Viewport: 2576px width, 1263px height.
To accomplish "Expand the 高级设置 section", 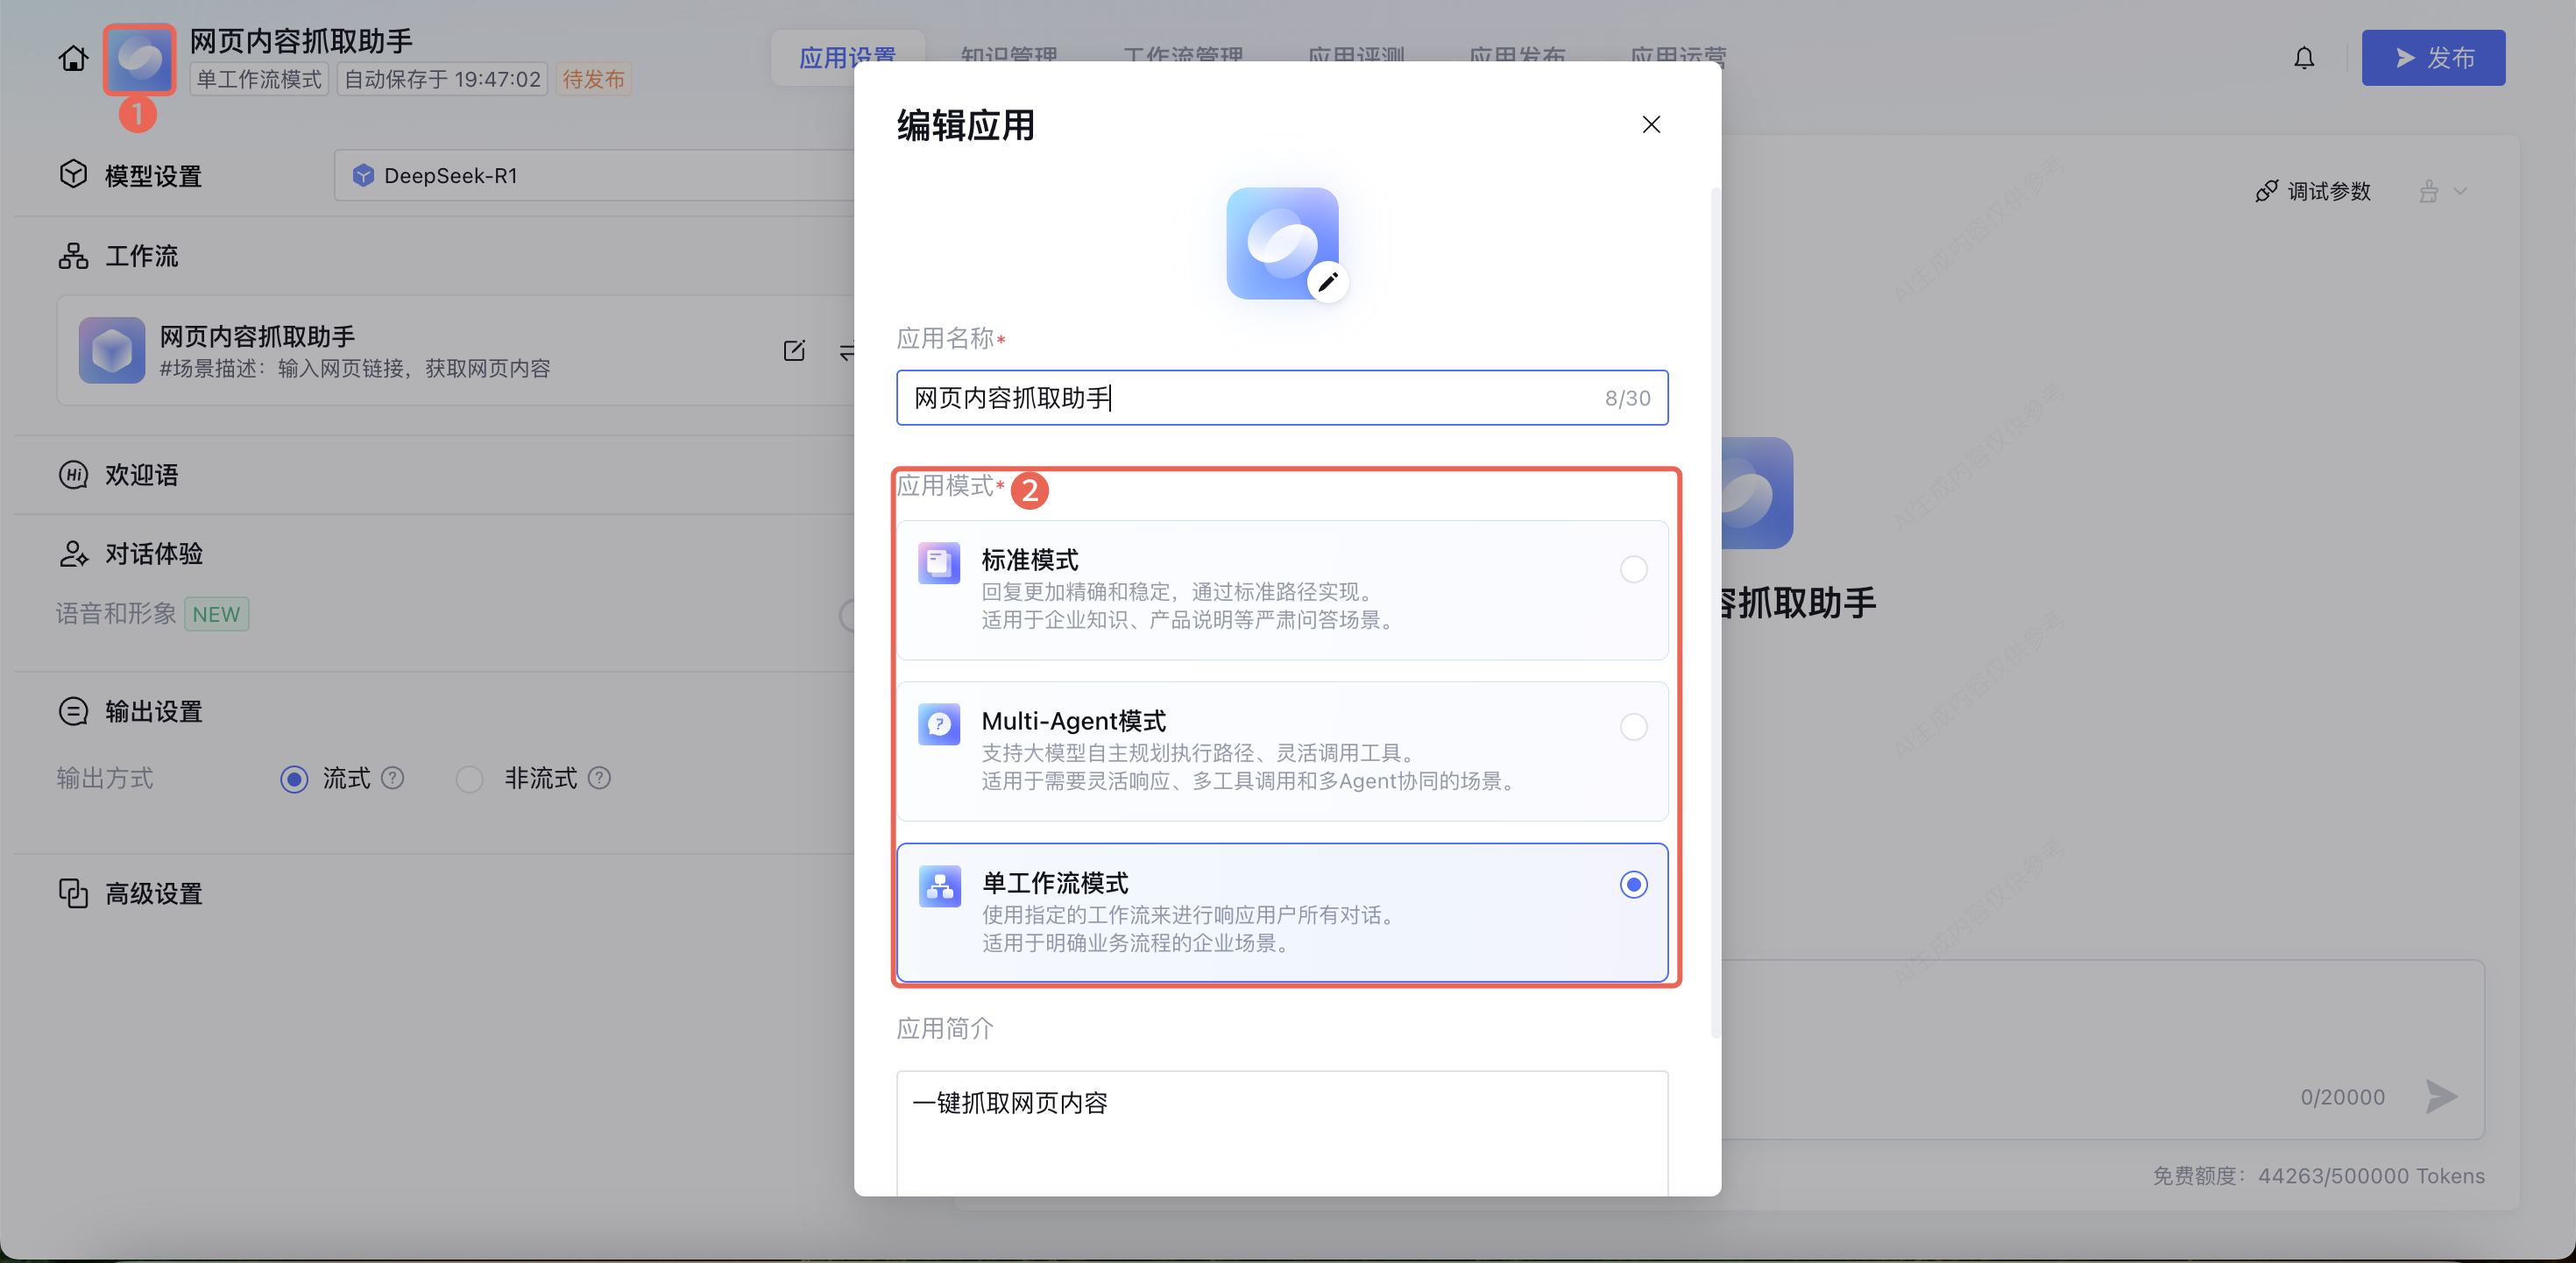I will tap(153, 893).
